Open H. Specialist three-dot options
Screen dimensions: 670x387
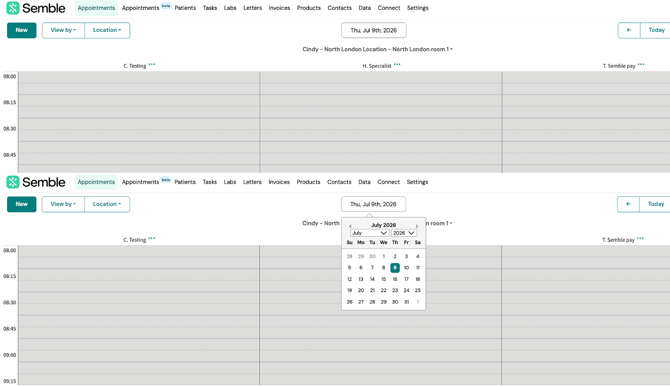point(397,64)
